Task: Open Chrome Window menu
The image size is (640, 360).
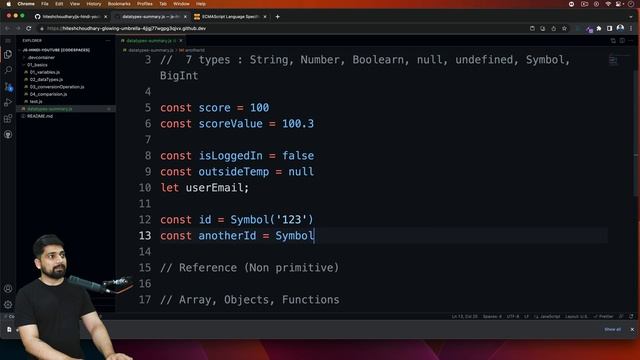Action: tap(181, 4)
